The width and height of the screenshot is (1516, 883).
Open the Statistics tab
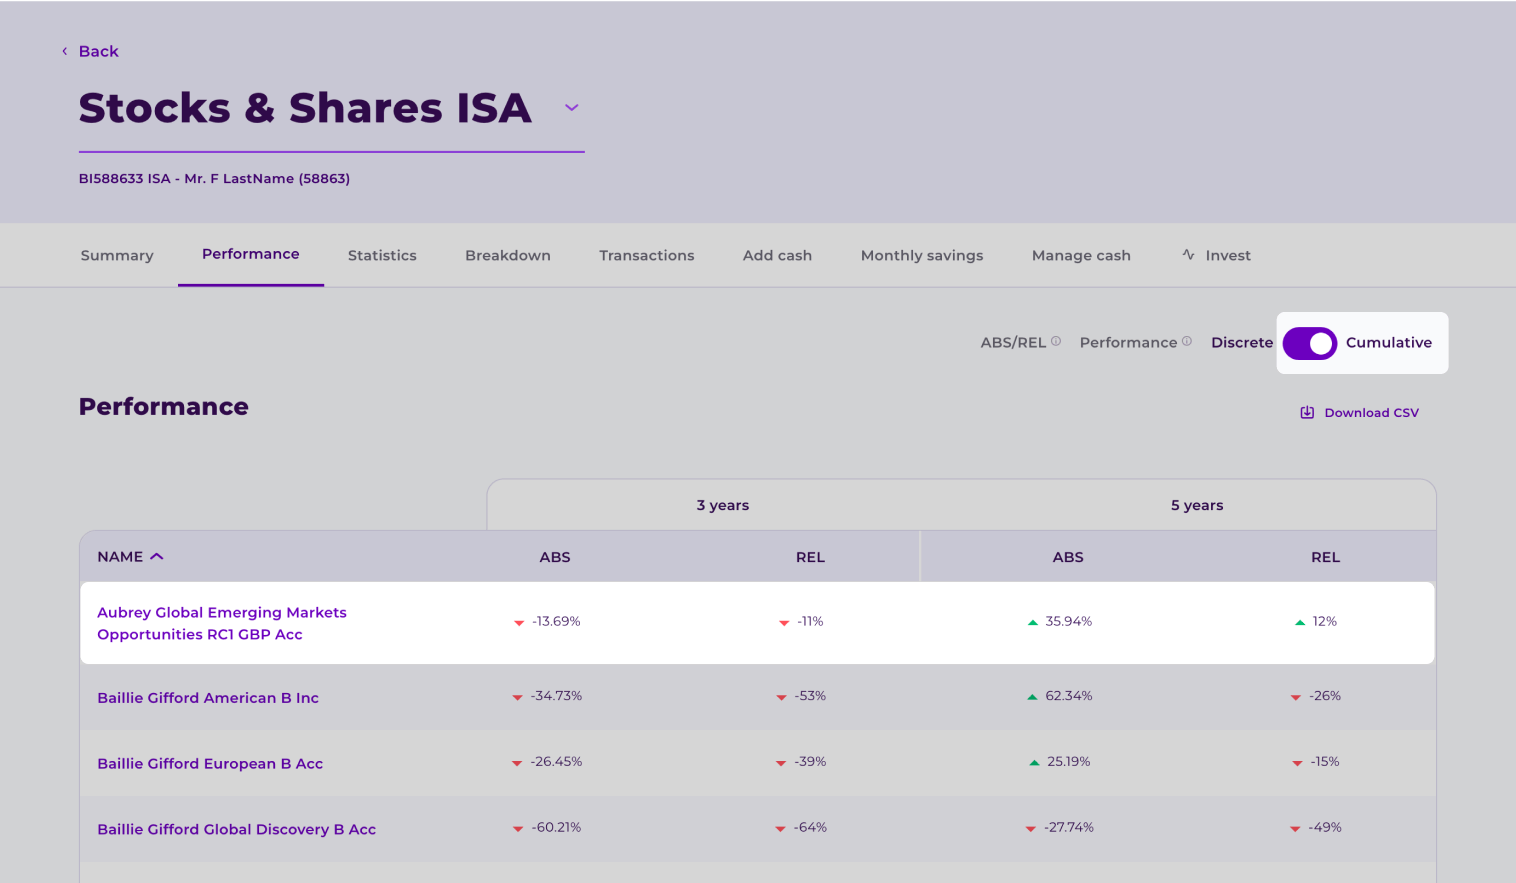pos(382,256)
